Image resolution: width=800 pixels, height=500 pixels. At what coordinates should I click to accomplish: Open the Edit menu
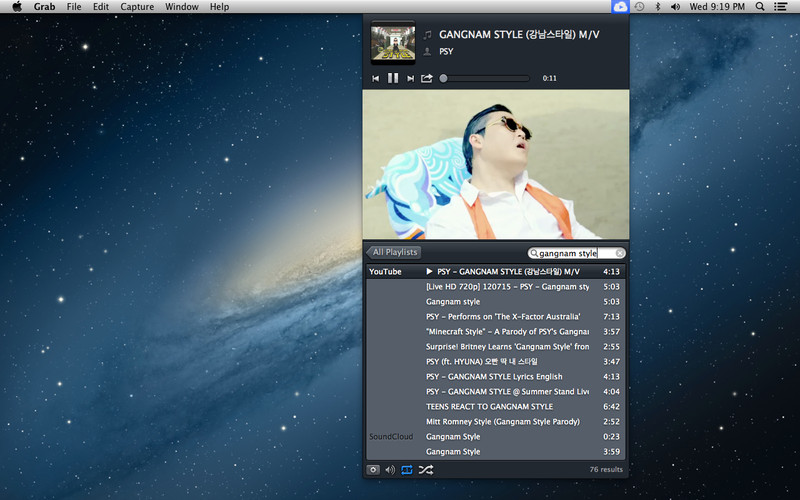(x=101, y=7)
